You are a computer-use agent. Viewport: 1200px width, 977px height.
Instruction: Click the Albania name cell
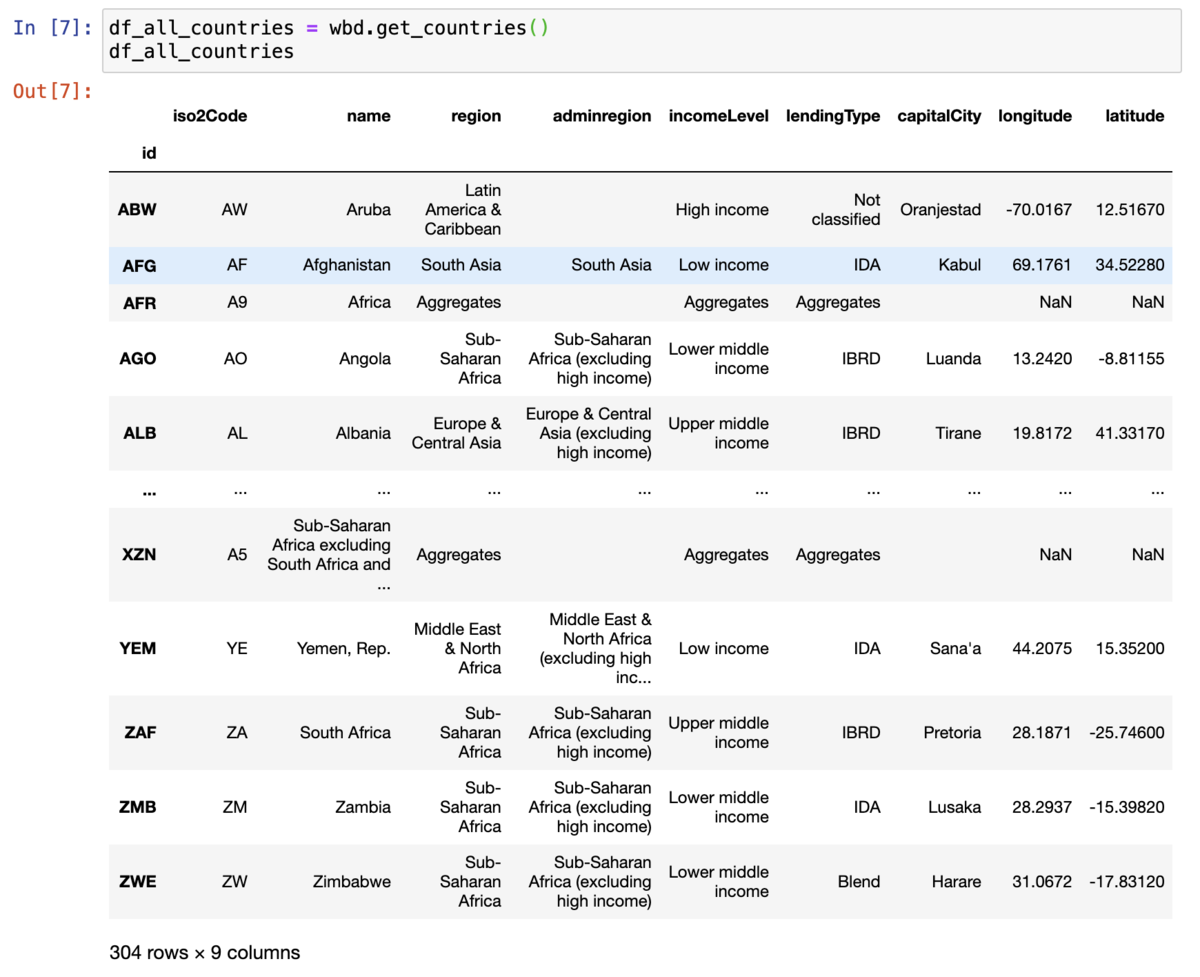point(363,433)
